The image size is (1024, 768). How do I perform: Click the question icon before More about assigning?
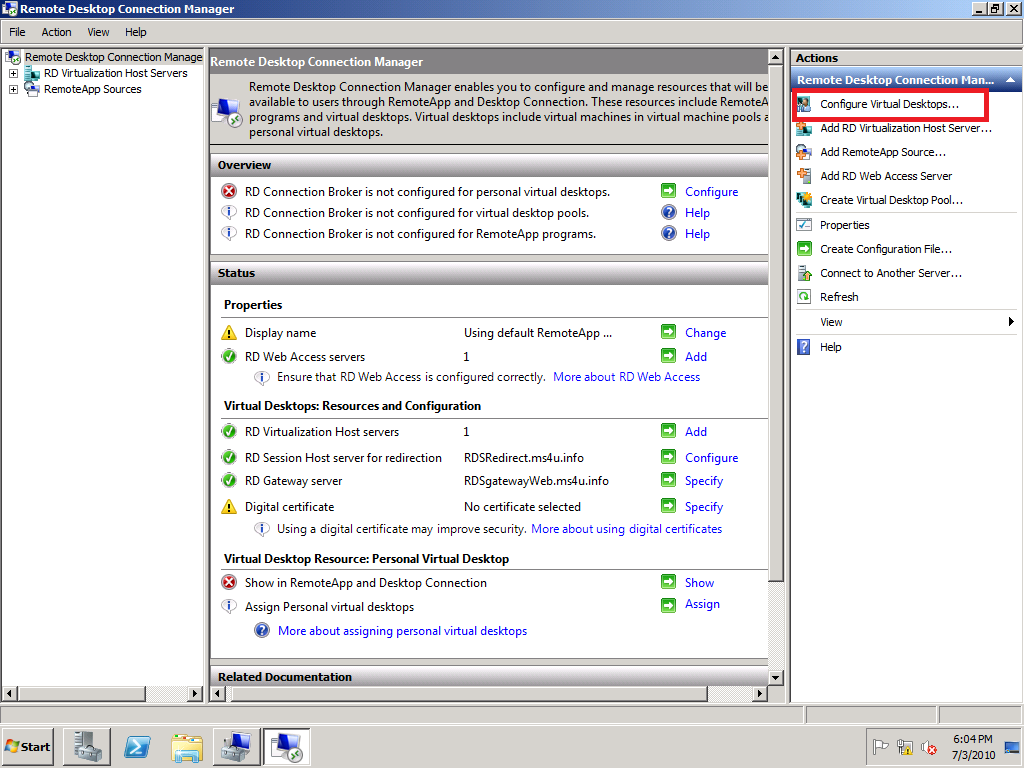coord(262,630)
